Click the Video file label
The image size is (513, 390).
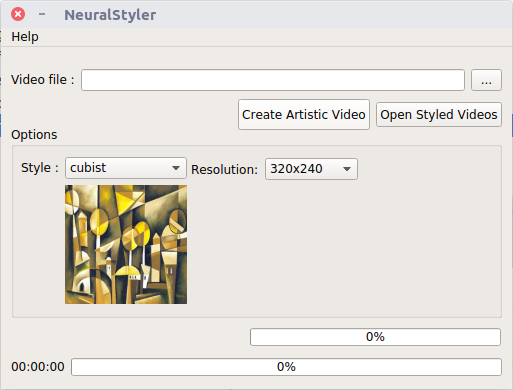click(42, 80)
